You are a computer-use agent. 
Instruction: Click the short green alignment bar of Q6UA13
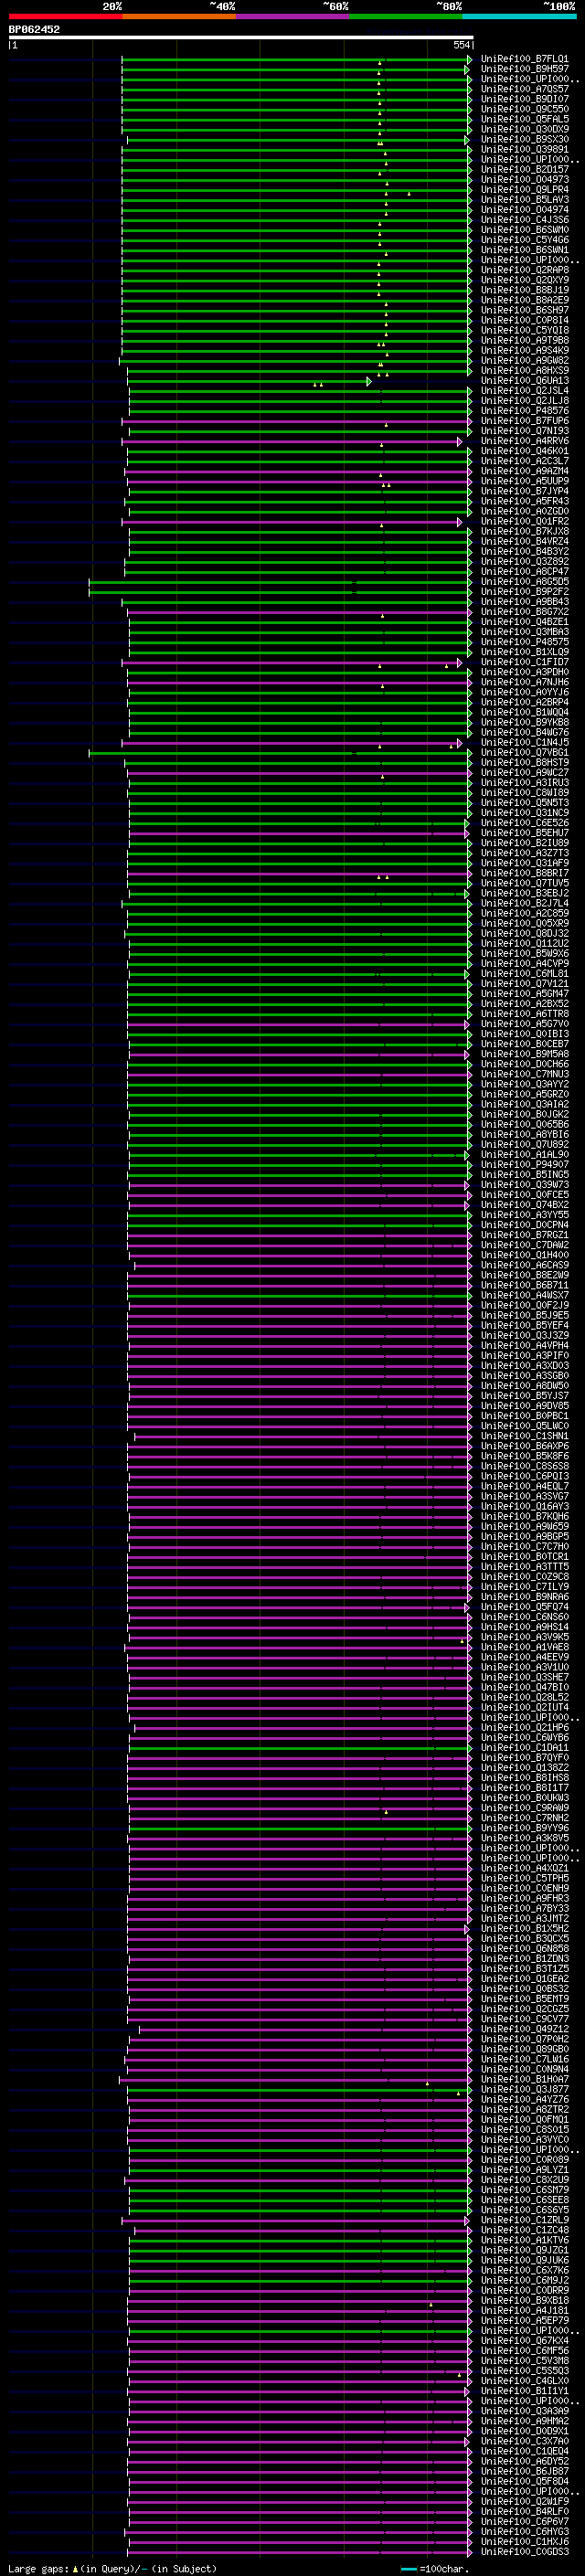(x=249, y=381)
